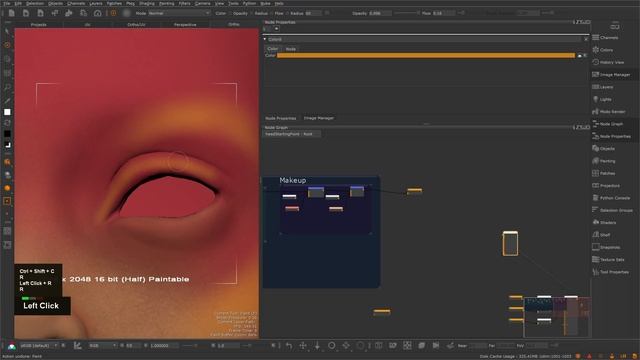Click the black background color swatch
This screenshot has height=360, width=640.
pyautogui.click(x=7, y=133)
